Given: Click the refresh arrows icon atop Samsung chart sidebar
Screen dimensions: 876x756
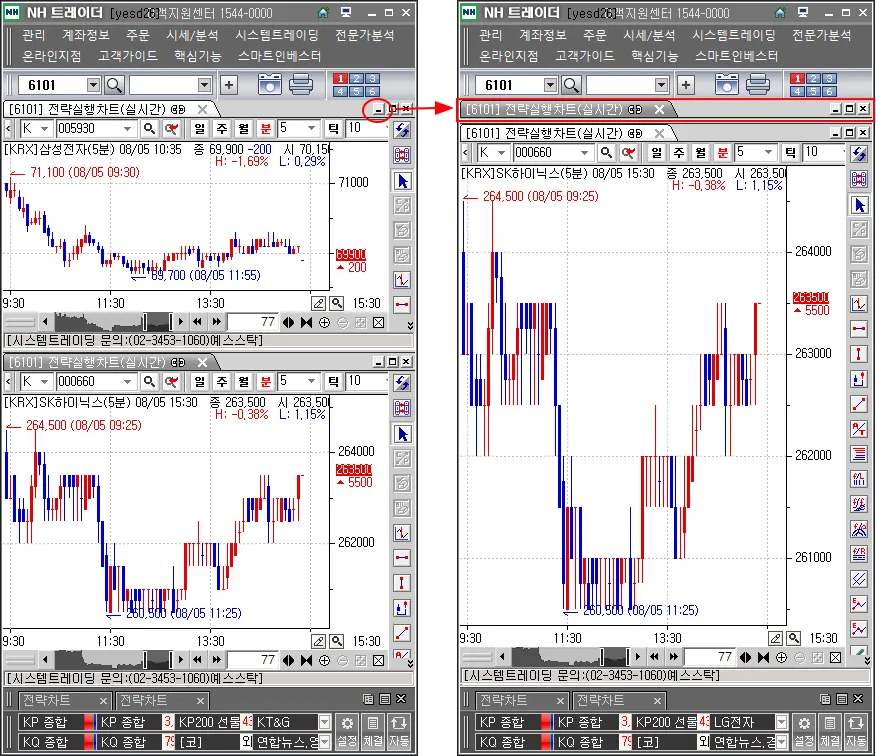Looking at the screenshot, I should 402,130.
